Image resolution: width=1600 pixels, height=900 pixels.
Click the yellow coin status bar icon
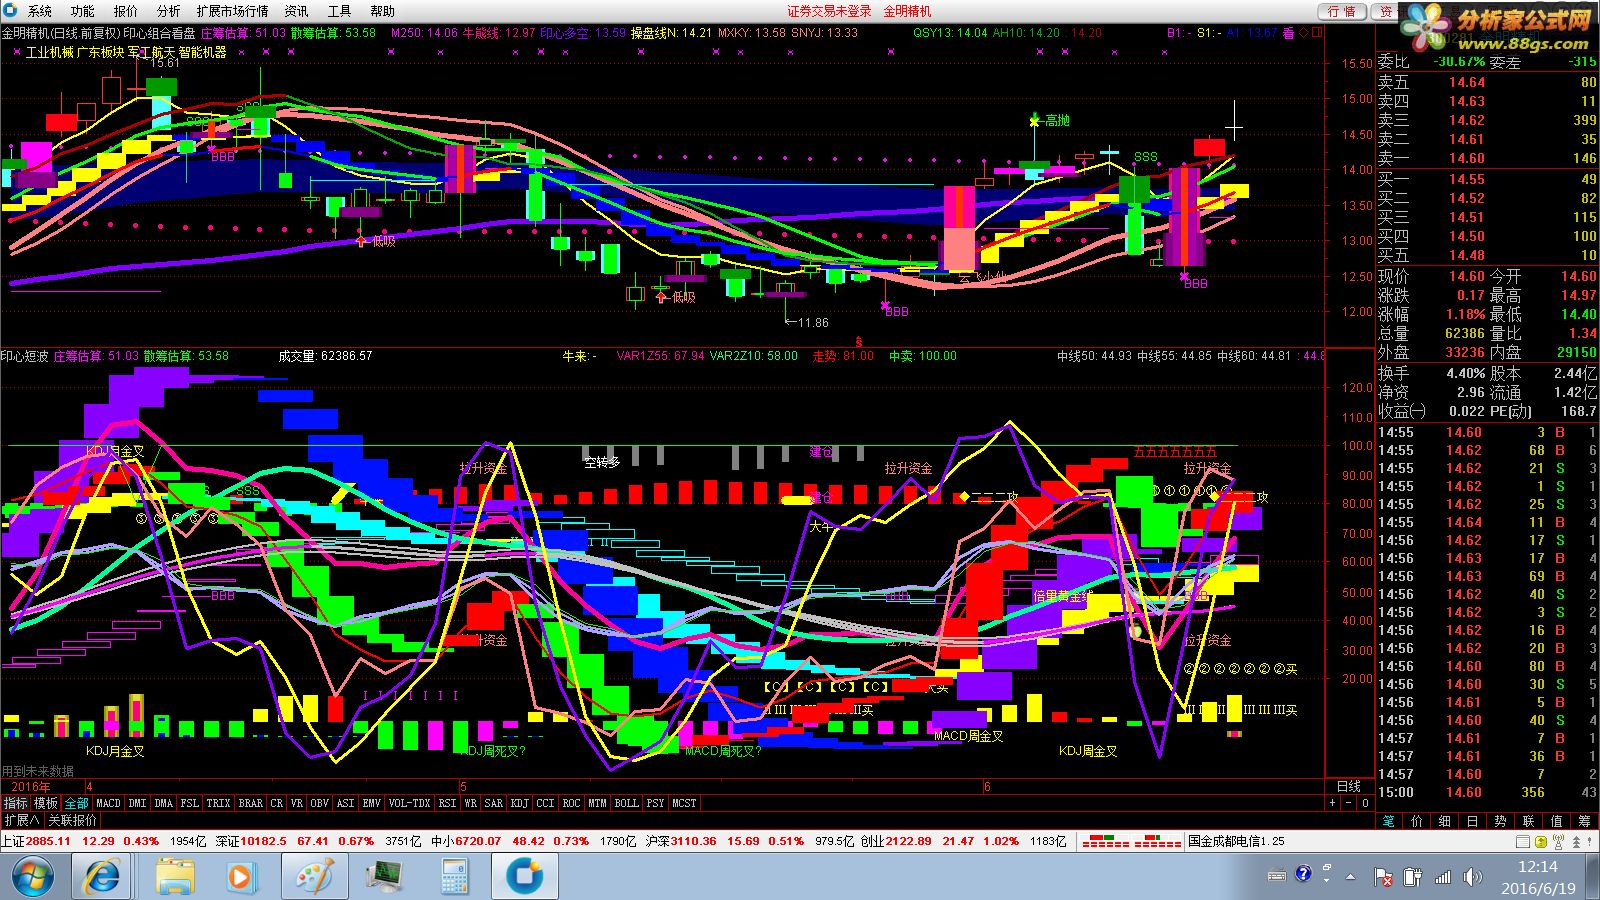pyautogui.click(x=1541, y=841)
